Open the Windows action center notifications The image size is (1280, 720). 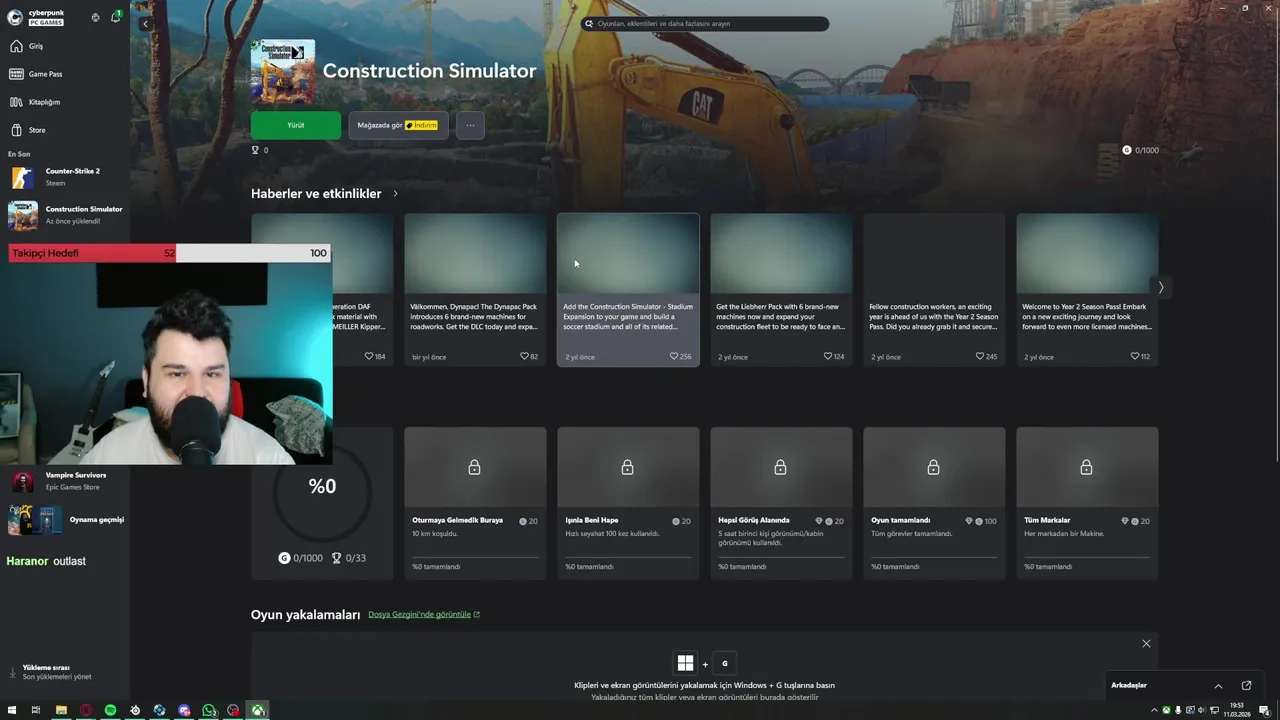tap(1264, 710)
